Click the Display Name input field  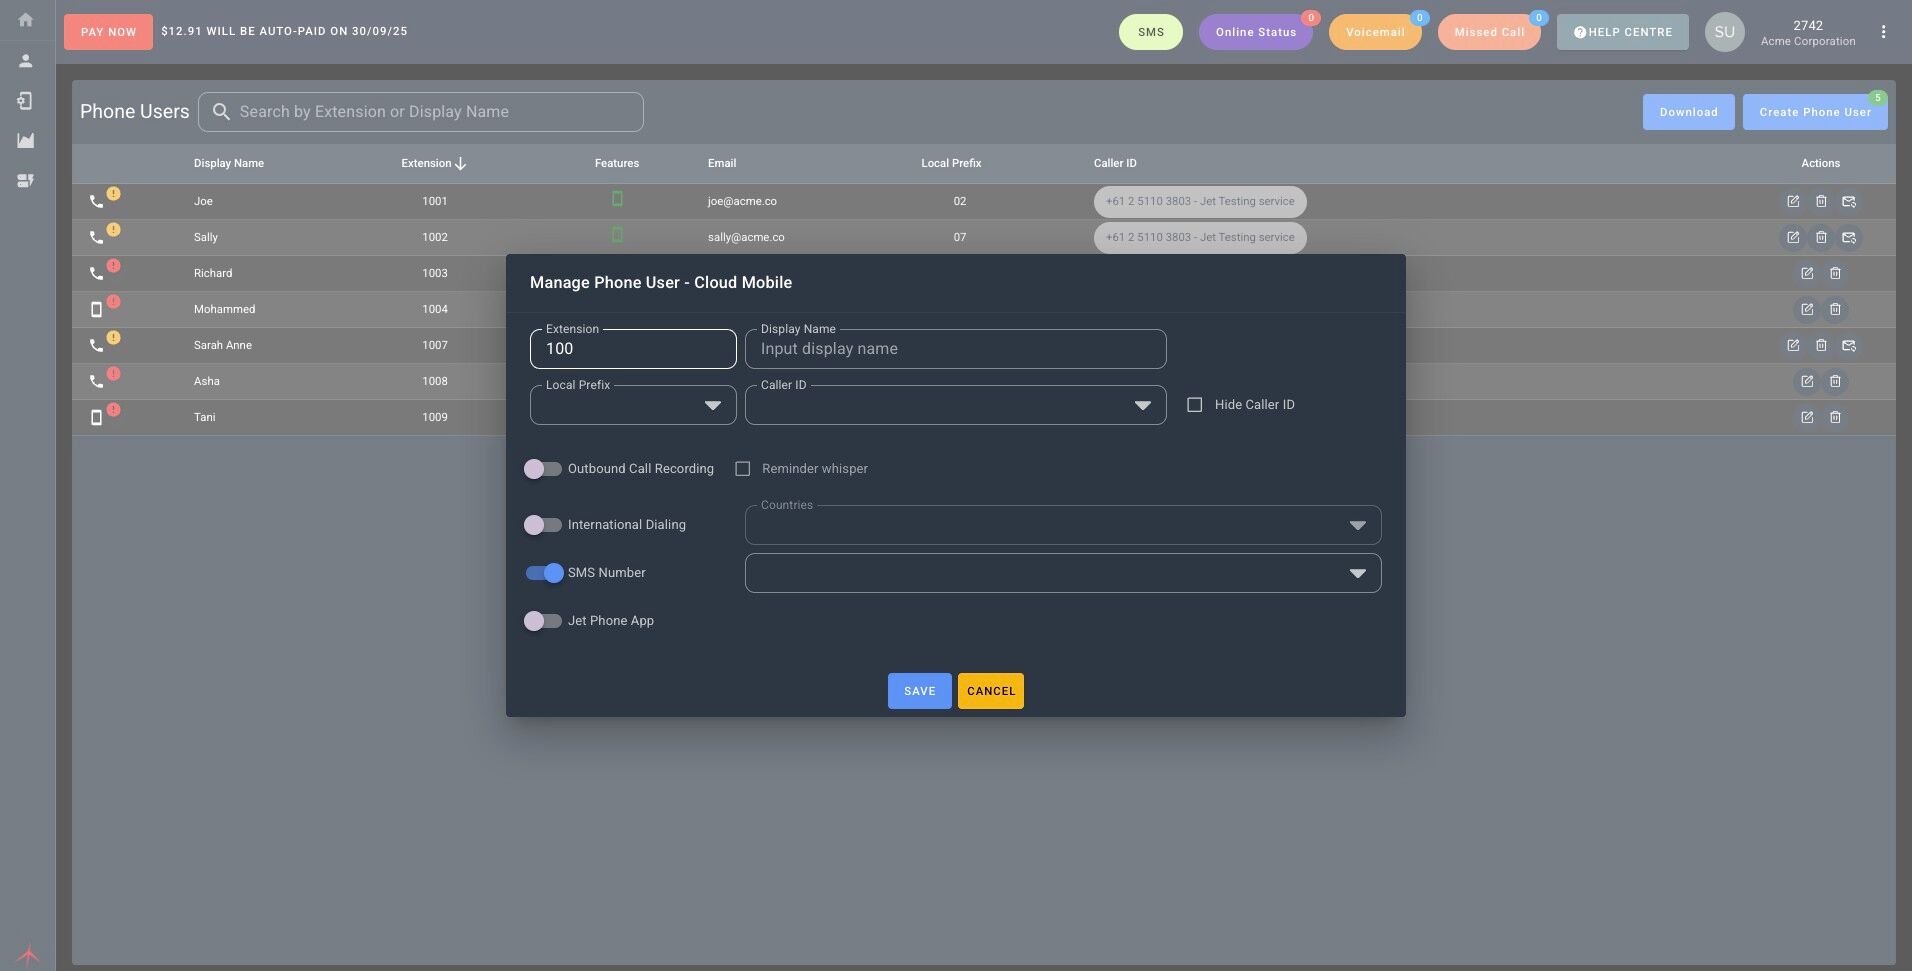point(955,349)
